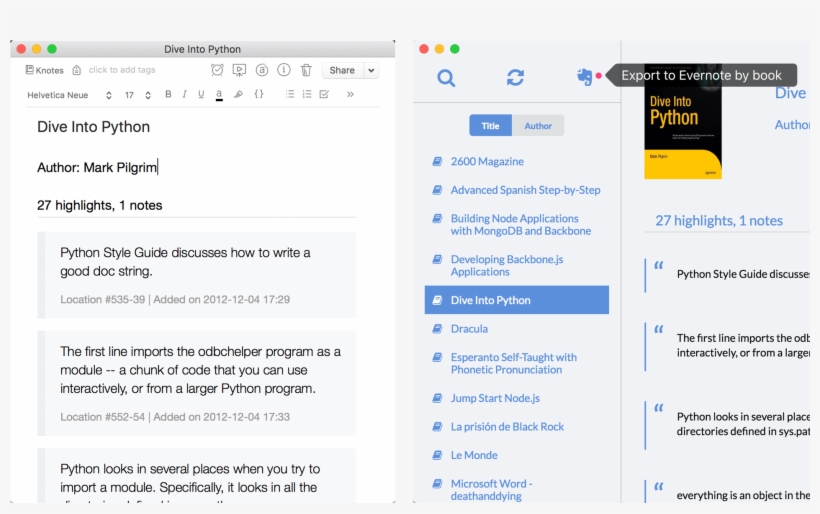
Task: Toggle italic text formatting
Action: (184, 95)
